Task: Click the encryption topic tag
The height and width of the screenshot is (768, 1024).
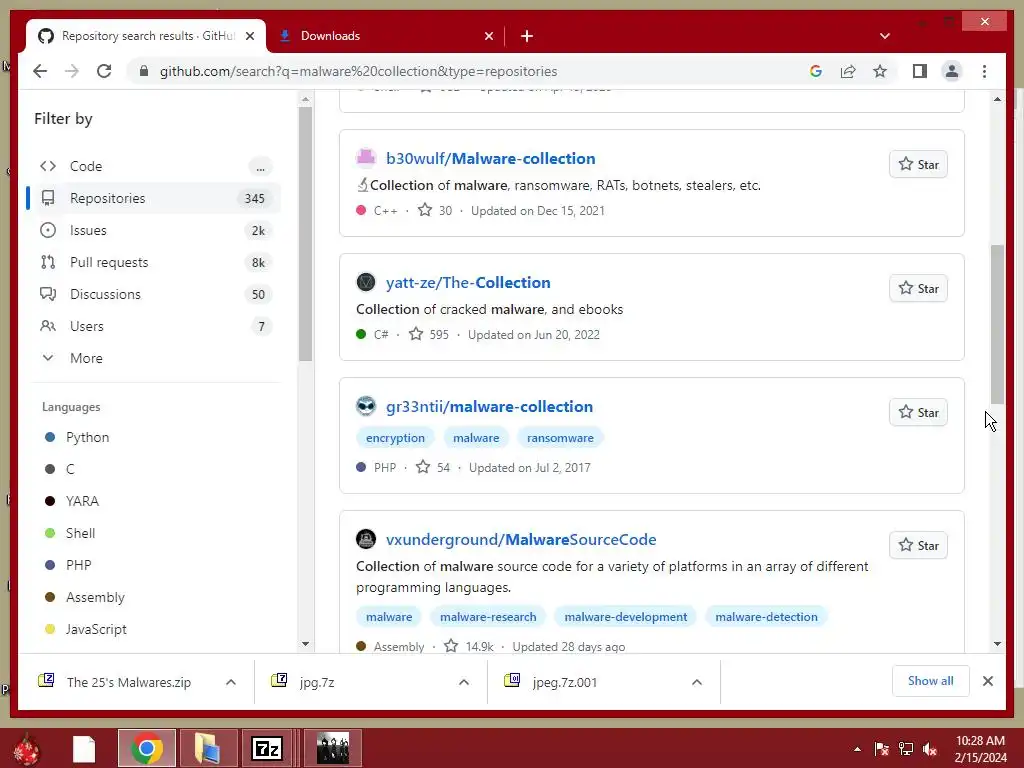Action: (x=395, y=438)
